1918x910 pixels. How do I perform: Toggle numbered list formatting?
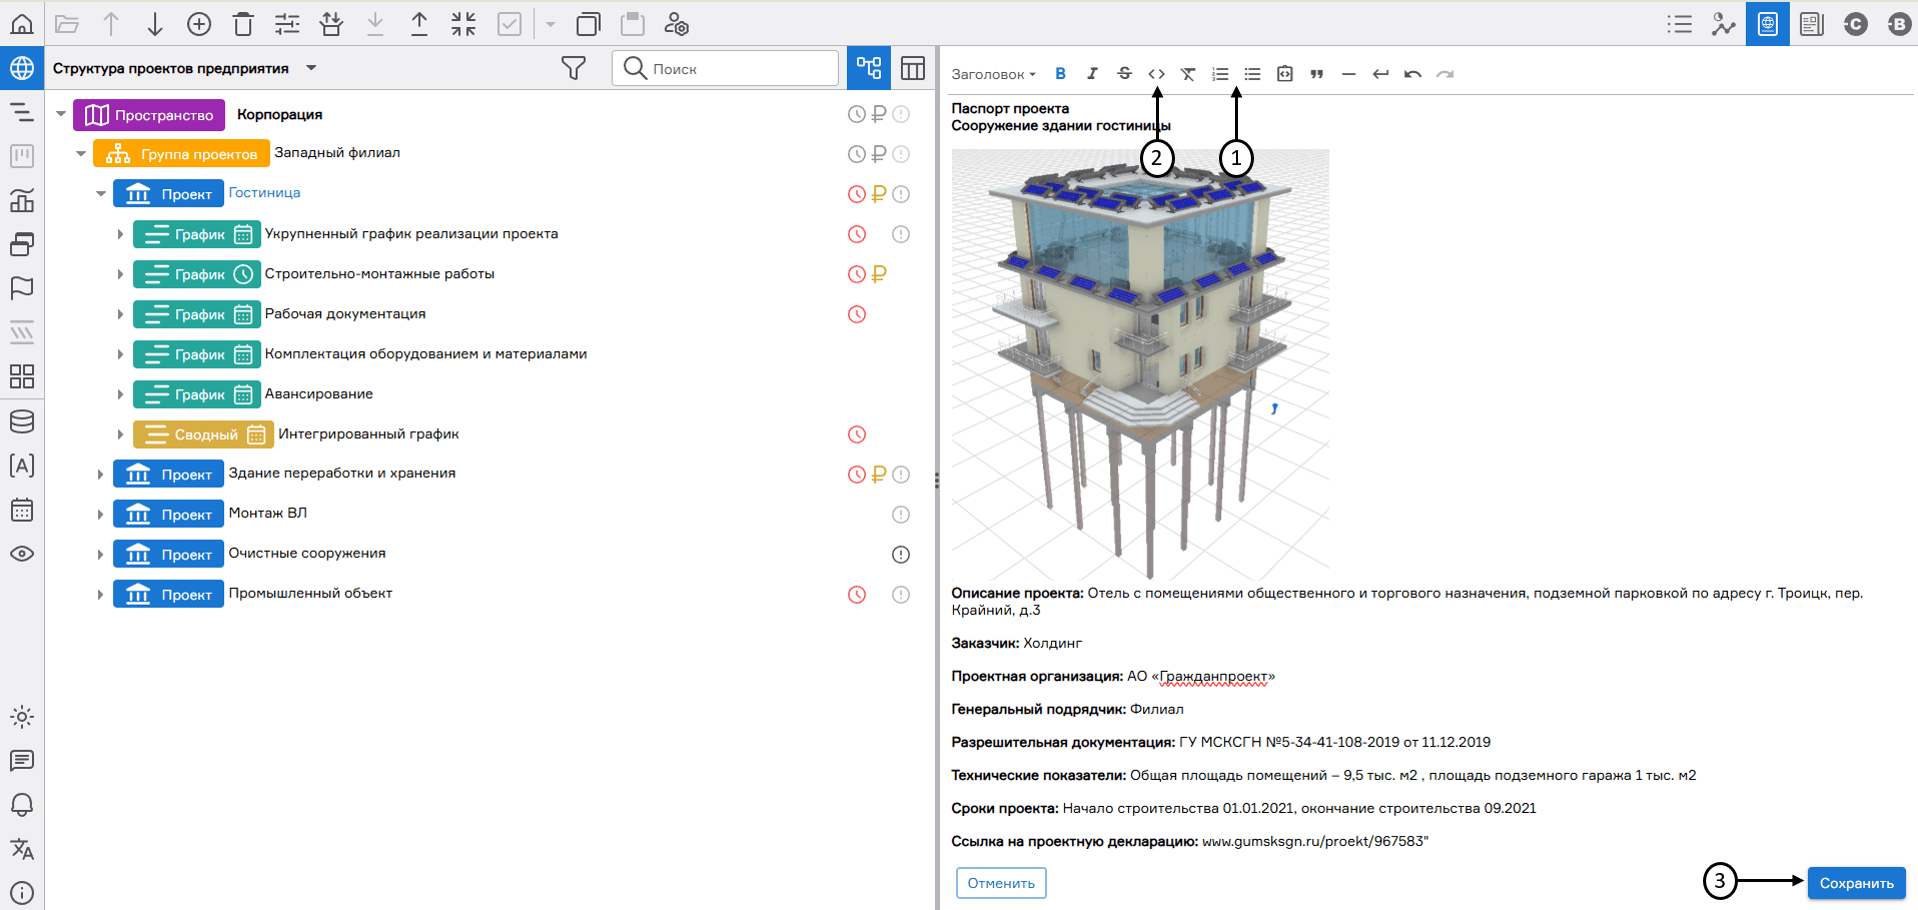click(x=1220, y=73)
